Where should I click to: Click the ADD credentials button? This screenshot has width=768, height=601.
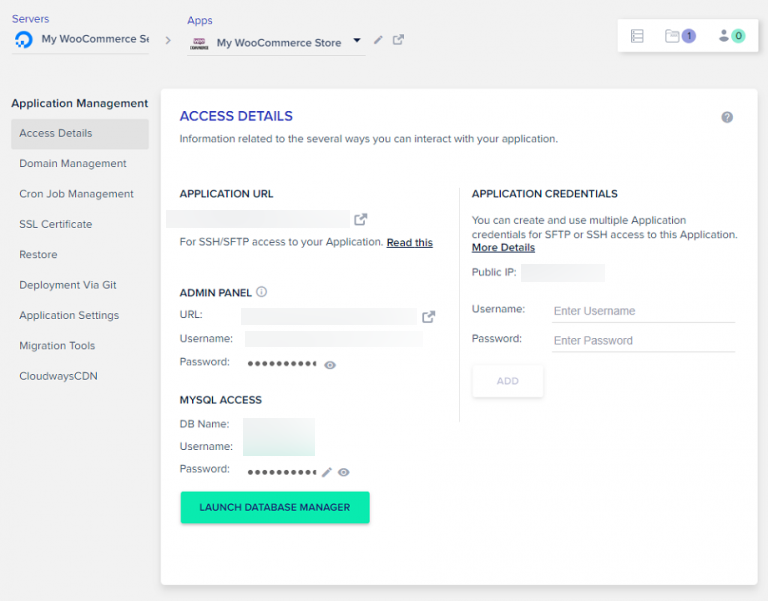pyautogui.click(x=507, y=381)
